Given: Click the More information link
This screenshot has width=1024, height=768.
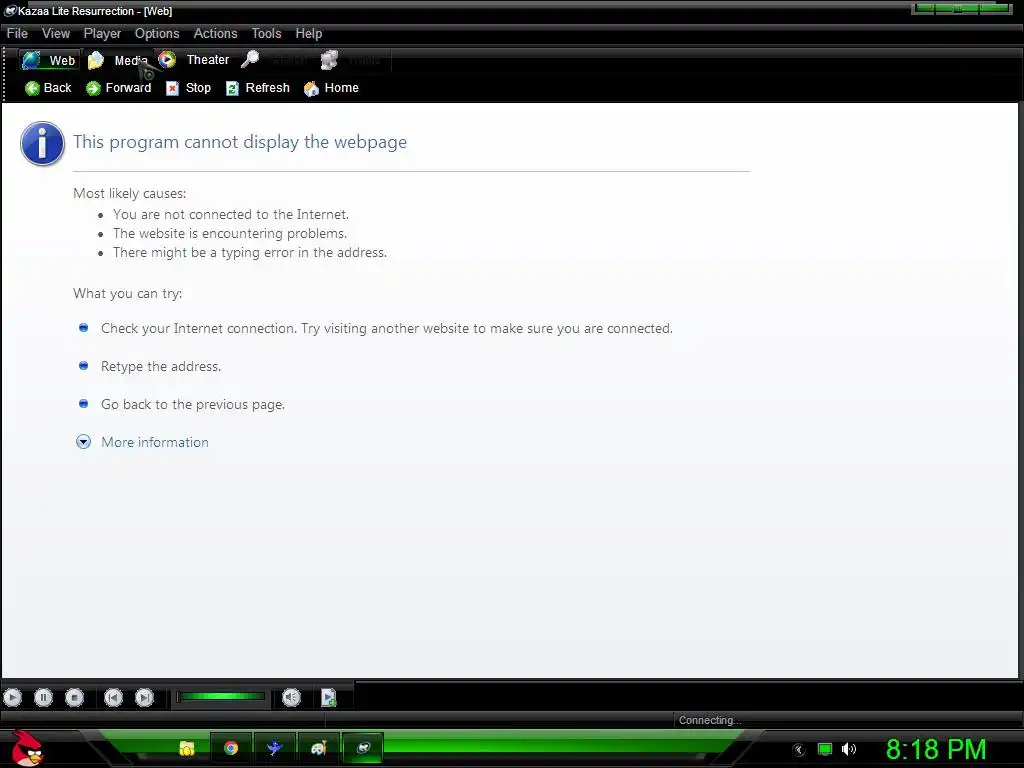Looking at the screenshot, I should point(155,442).
